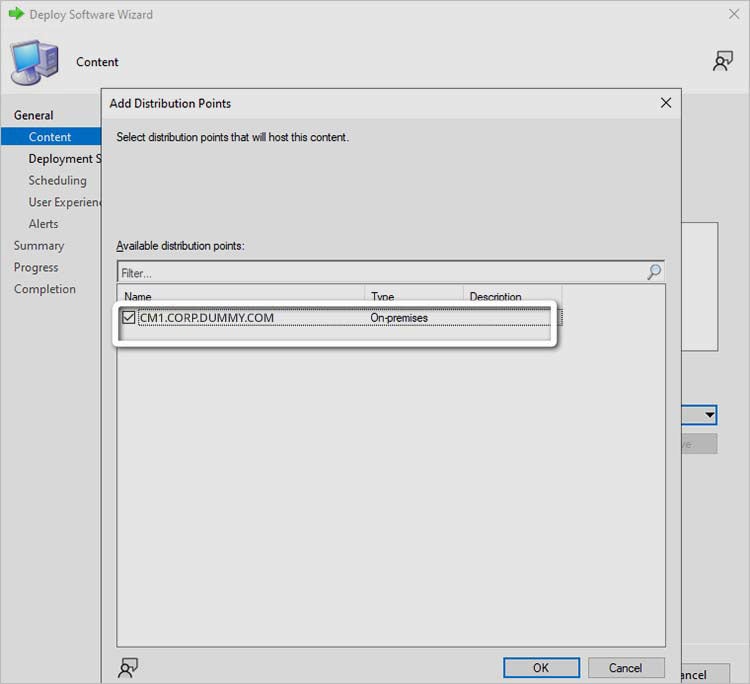
Task: Close the Add Distribution Points dialog
Action: pos(666,103)
